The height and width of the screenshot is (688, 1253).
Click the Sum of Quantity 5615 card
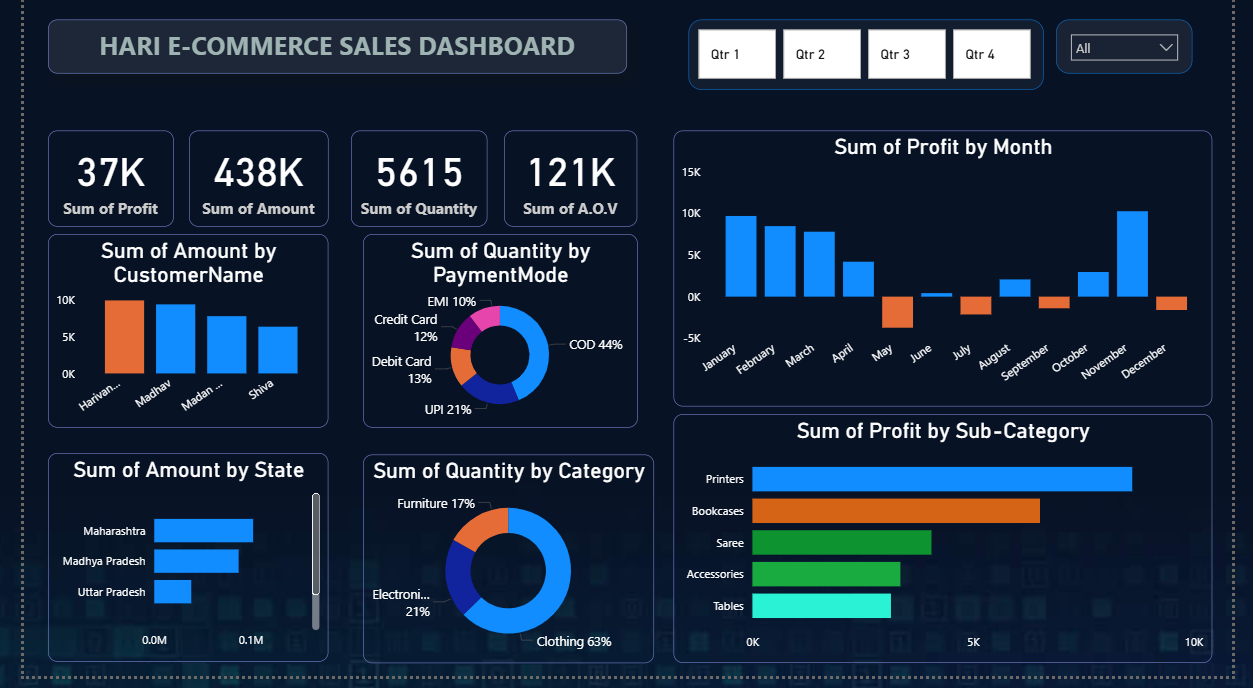(419, 178)
